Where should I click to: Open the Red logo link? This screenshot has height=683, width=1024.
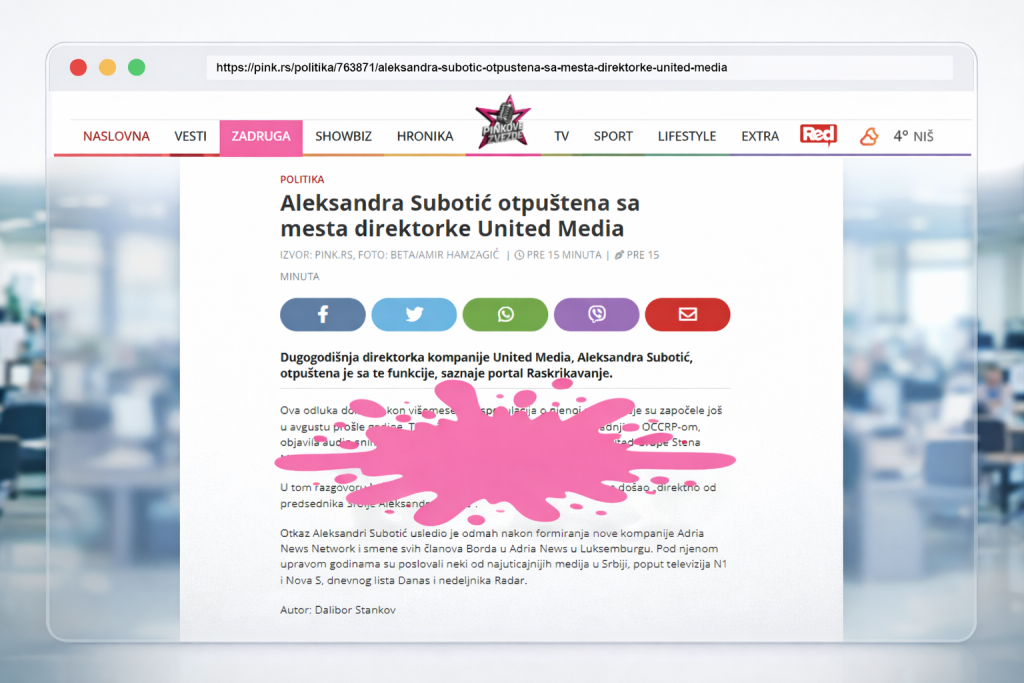(x=818, y=136)
